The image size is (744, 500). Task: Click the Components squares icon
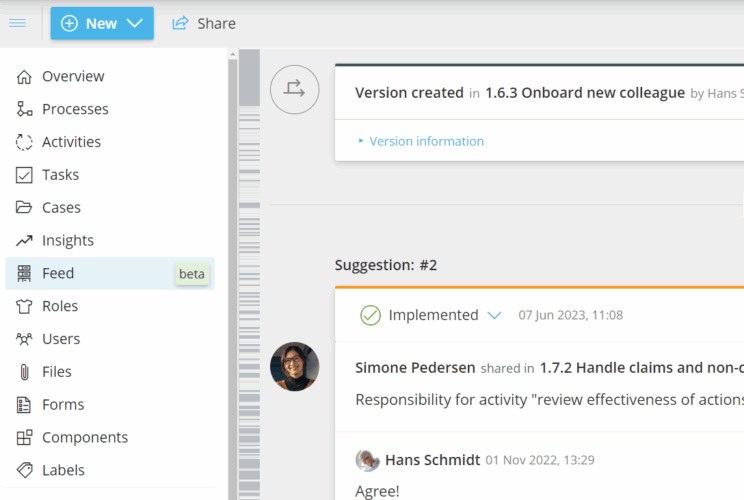[24, 438]
